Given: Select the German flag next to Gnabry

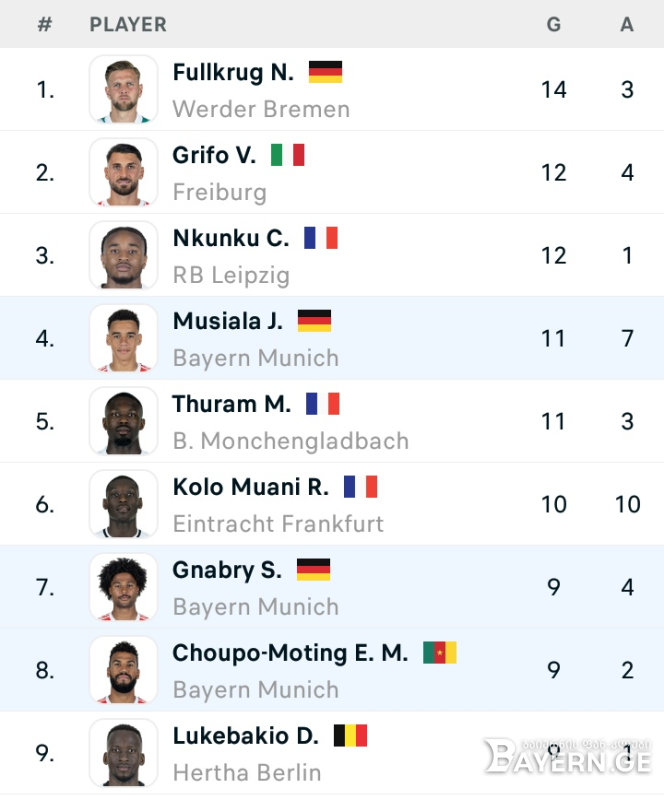Looking at the screenshot, I should 313,569.
